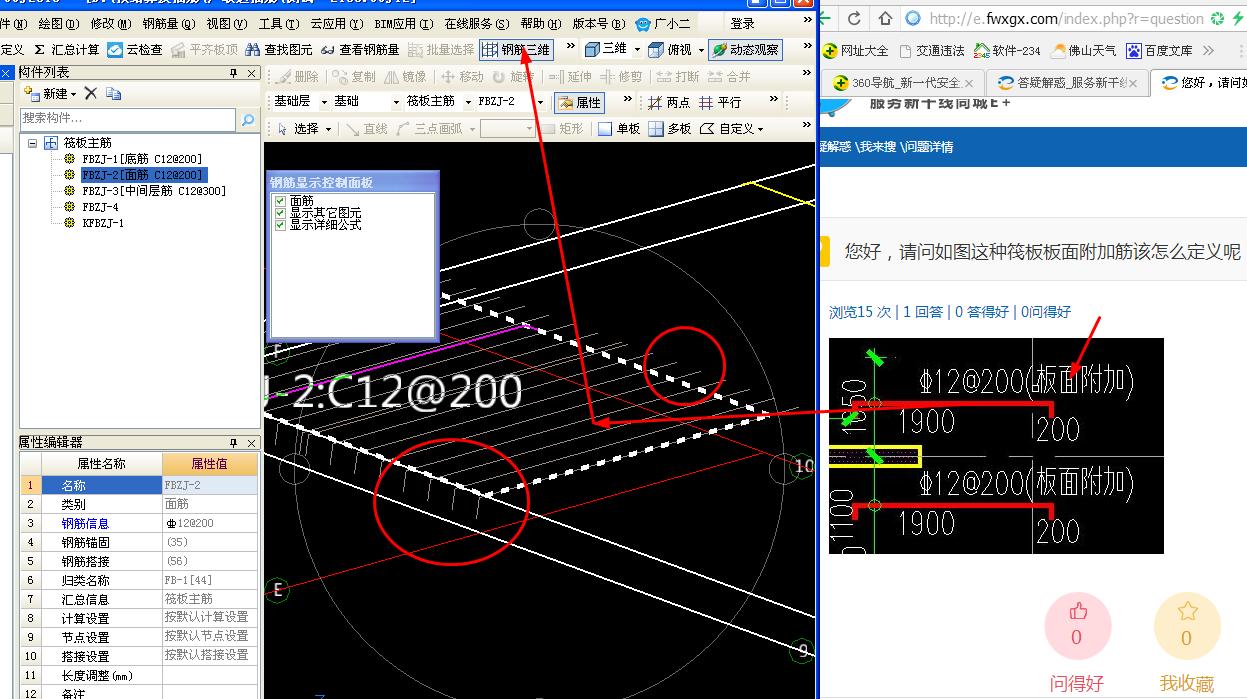This screenshot has height=699, width=1247.
Task: Click the 合并 merge tool
Action: 729,76
